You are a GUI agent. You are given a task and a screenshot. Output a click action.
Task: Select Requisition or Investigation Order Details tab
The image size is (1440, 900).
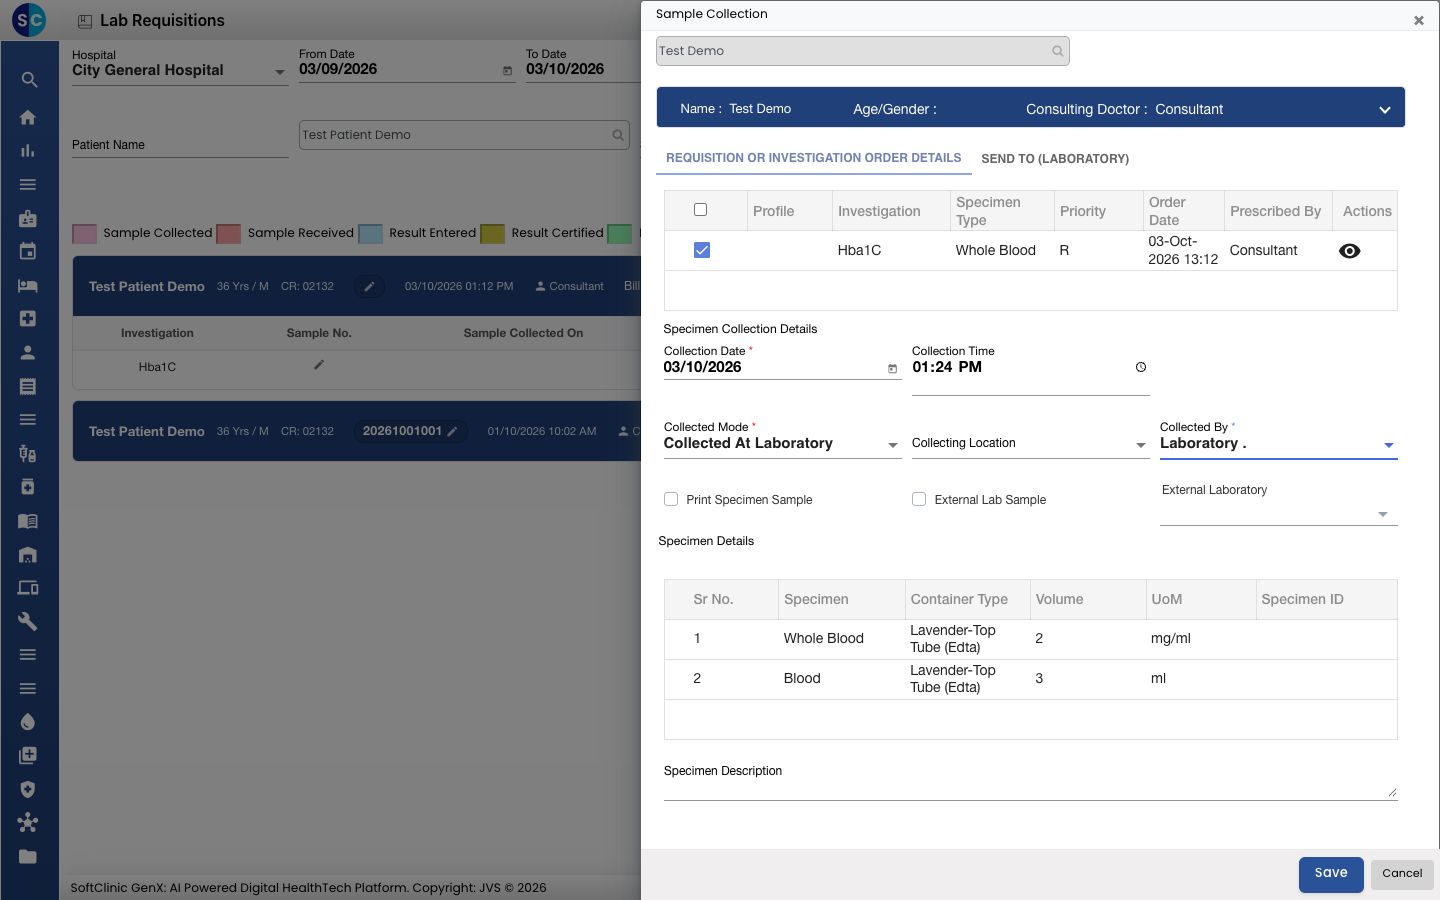(x=814, y=158)
